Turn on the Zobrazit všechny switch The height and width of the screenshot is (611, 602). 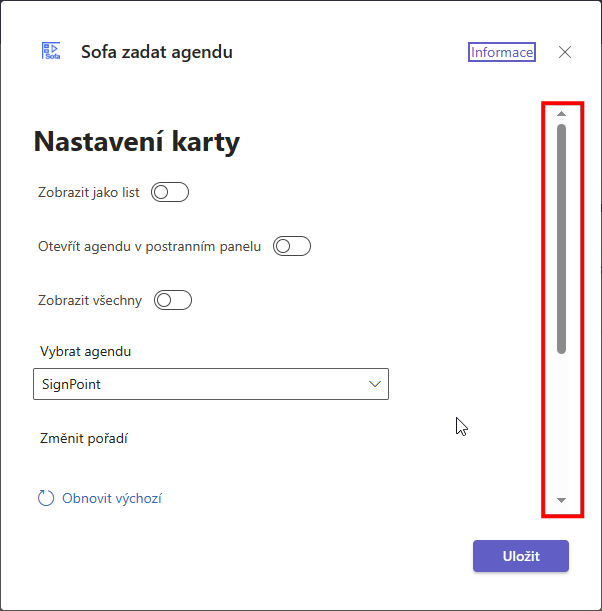[x=173, y=300]
